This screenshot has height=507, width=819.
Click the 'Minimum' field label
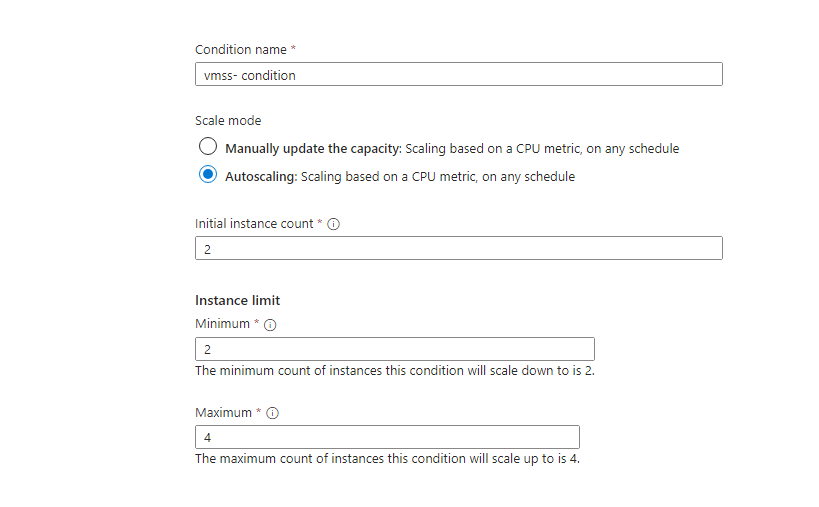coord(223,324)
